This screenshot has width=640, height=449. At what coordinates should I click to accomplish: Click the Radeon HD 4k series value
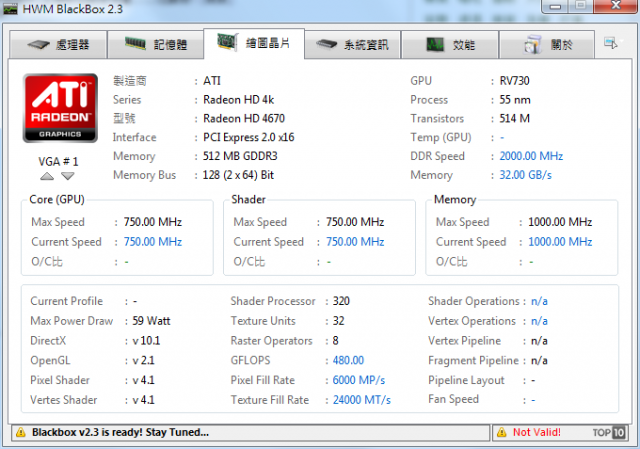(x=239, y=100)
